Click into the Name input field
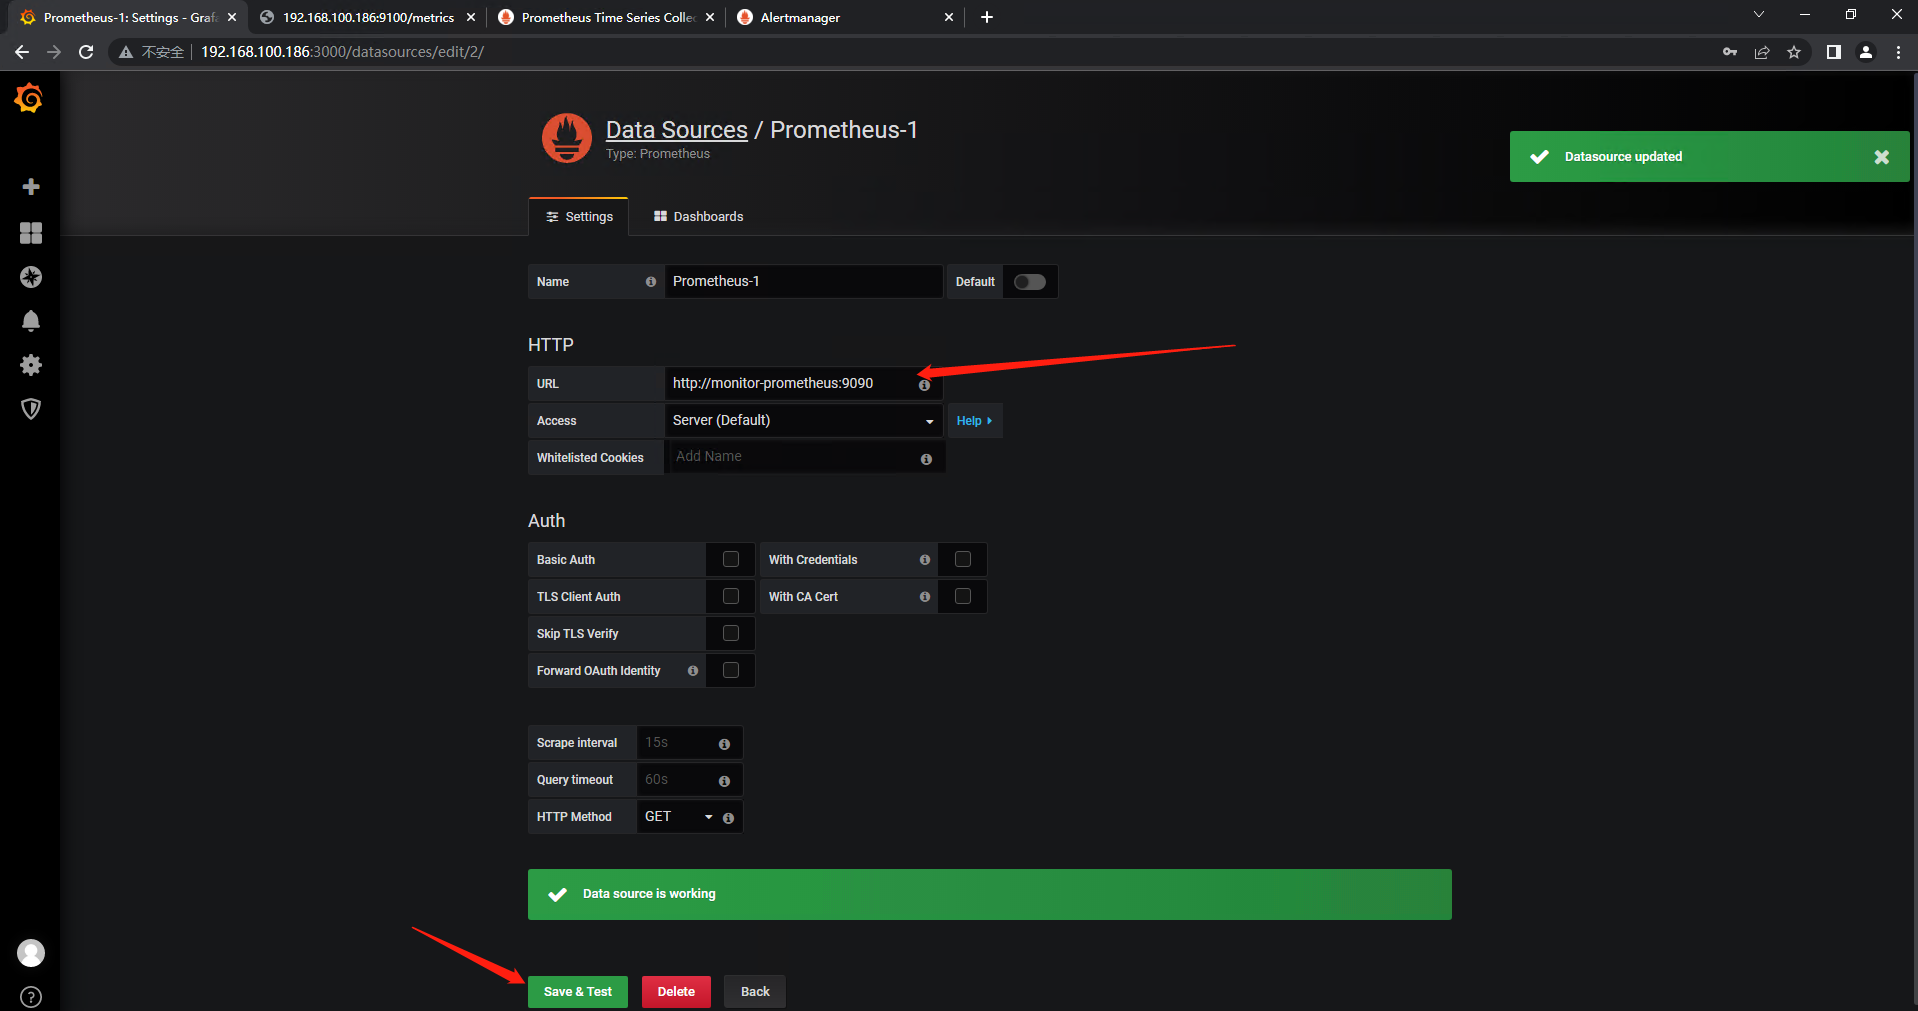1918x1011 pixels. (804, 282)
